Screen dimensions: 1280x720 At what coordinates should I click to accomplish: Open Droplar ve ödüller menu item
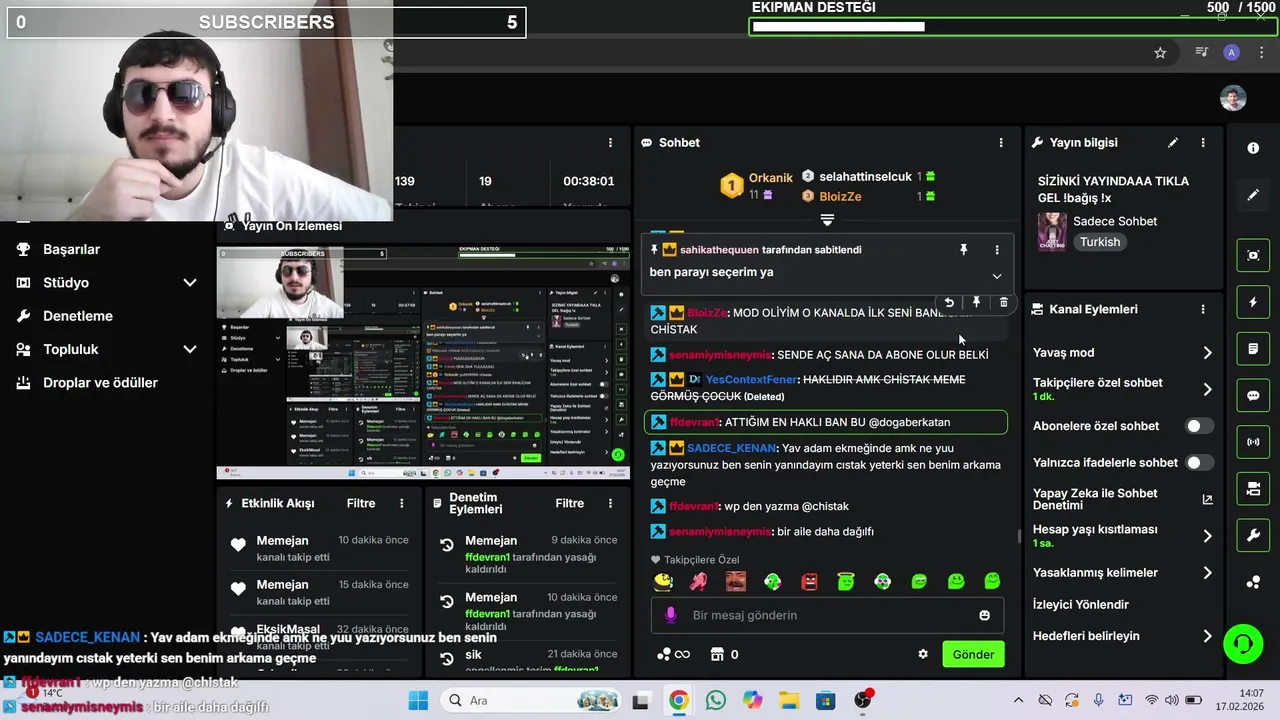point(100,383)
